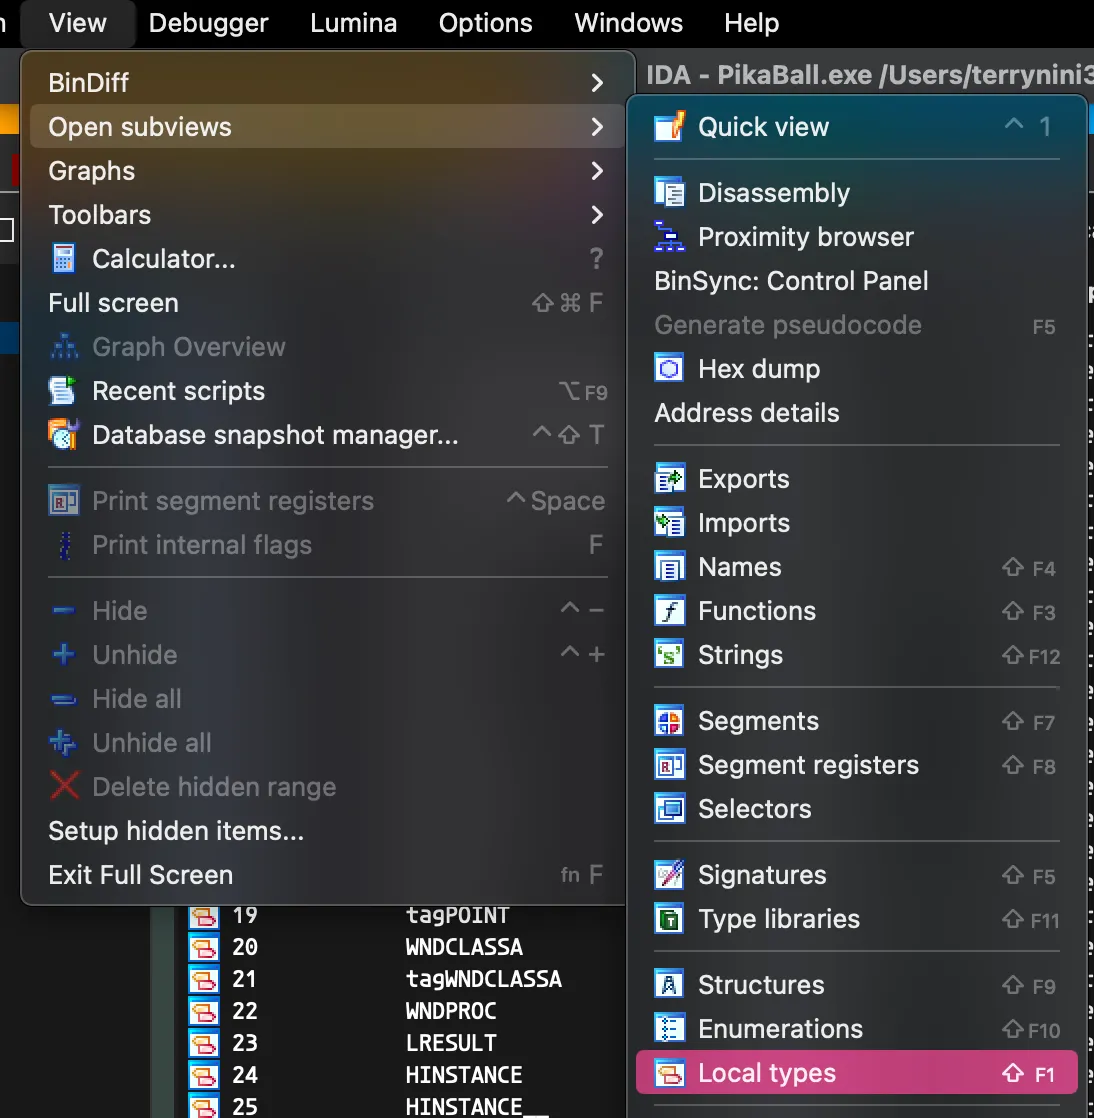This screenshot has width=1094, height=1118.
Task: Expand the Graphs submenu arrow
Action: (598, 171)
